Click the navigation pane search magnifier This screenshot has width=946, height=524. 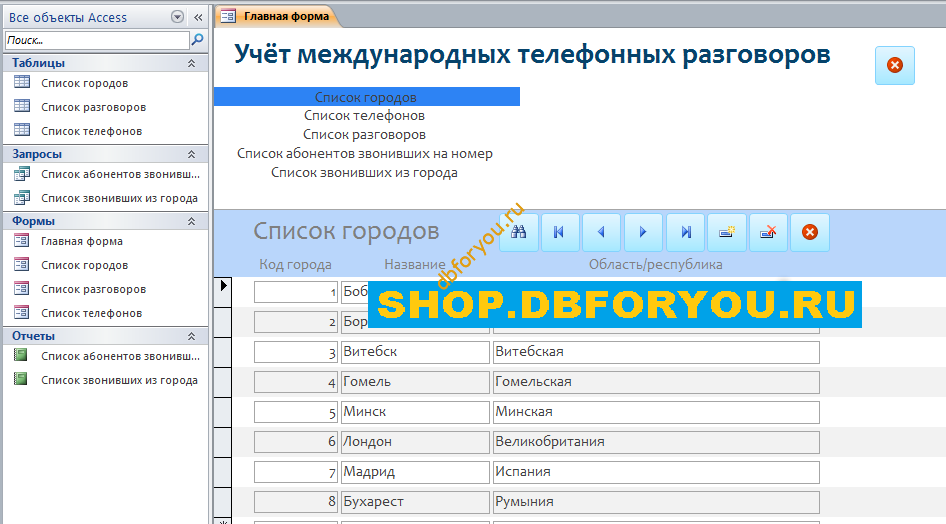click(x=197, y=40)
